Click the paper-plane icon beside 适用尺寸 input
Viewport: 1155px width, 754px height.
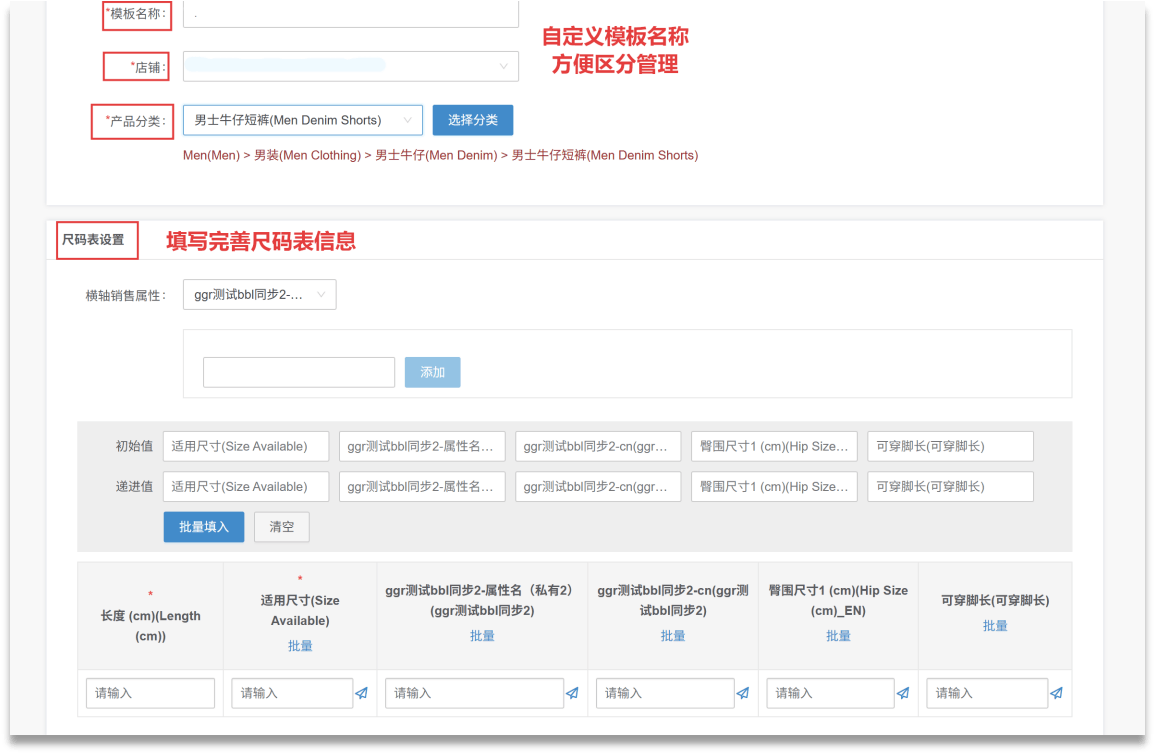pos(360,693)
